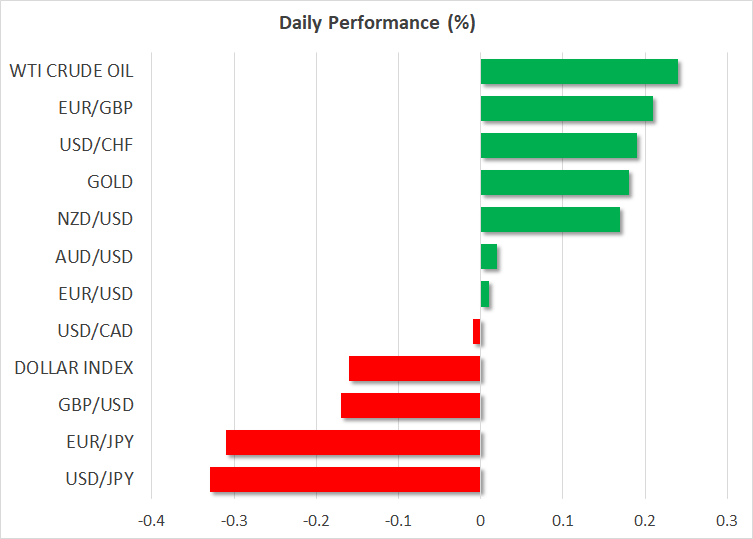This screenshot has width=753, height=539.
Task: Click the small AUD/USD bar
Action: click(489, 257)
